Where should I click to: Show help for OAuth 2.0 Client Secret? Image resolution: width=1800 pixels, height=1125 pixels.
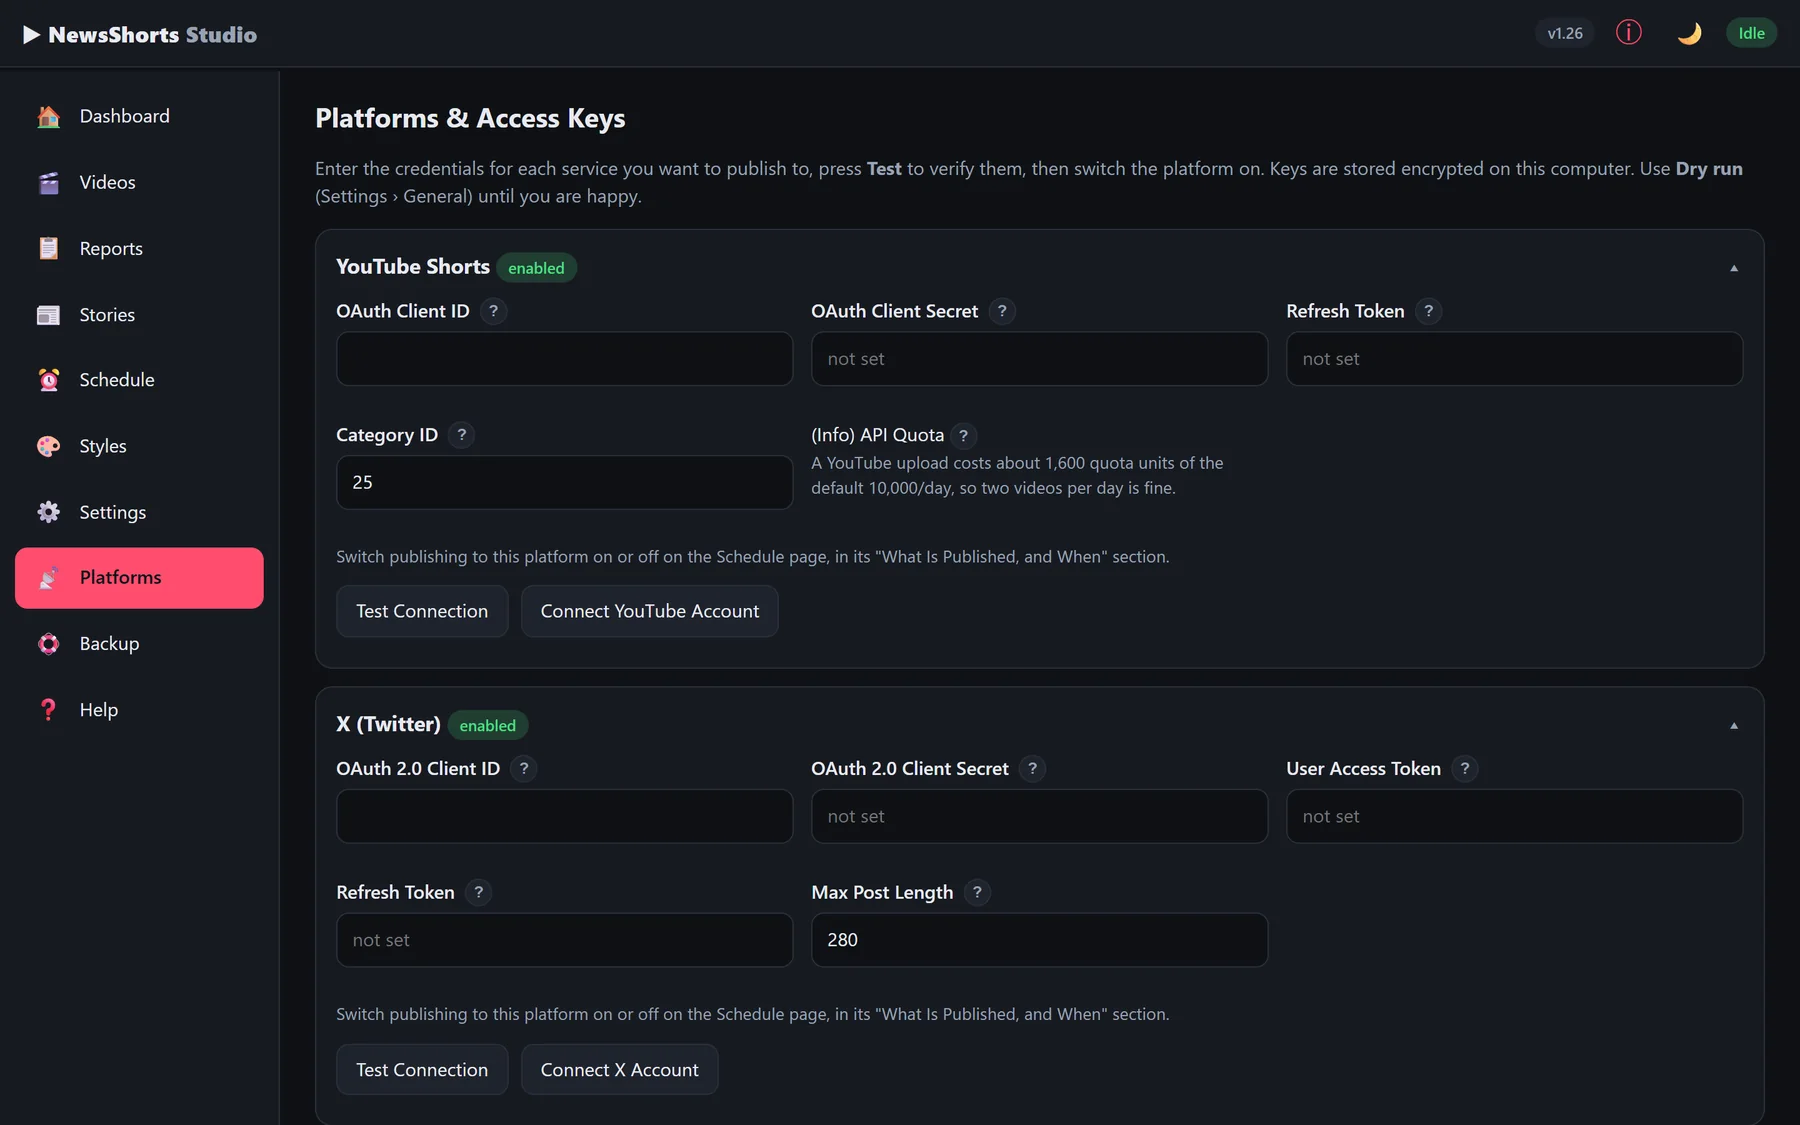click(x=1032, y=768)
